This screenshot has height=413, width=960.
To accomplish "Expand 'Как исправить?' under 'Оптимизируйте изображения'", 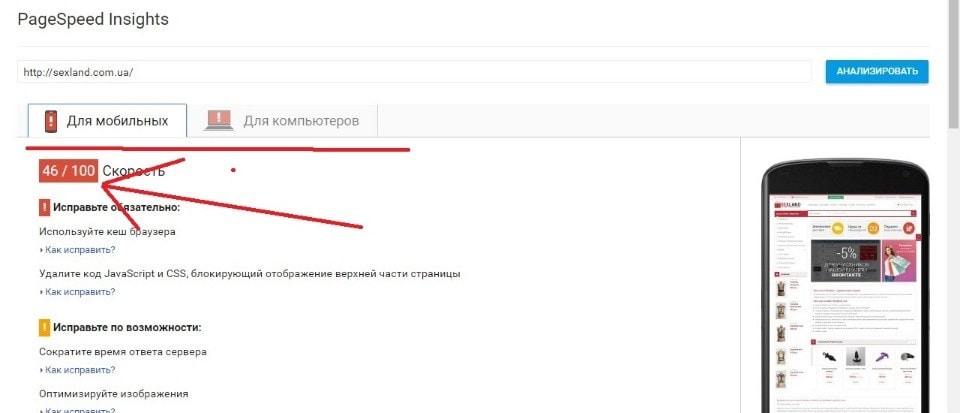I will coord(78,410).
